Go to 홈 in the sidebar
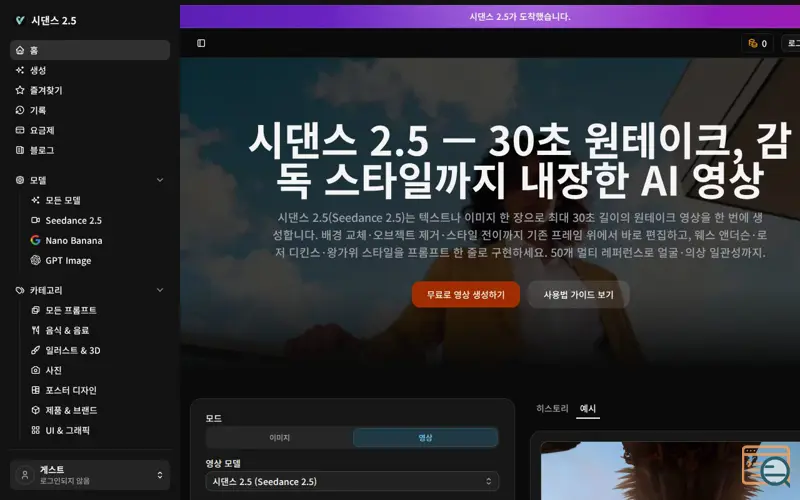 90,50
